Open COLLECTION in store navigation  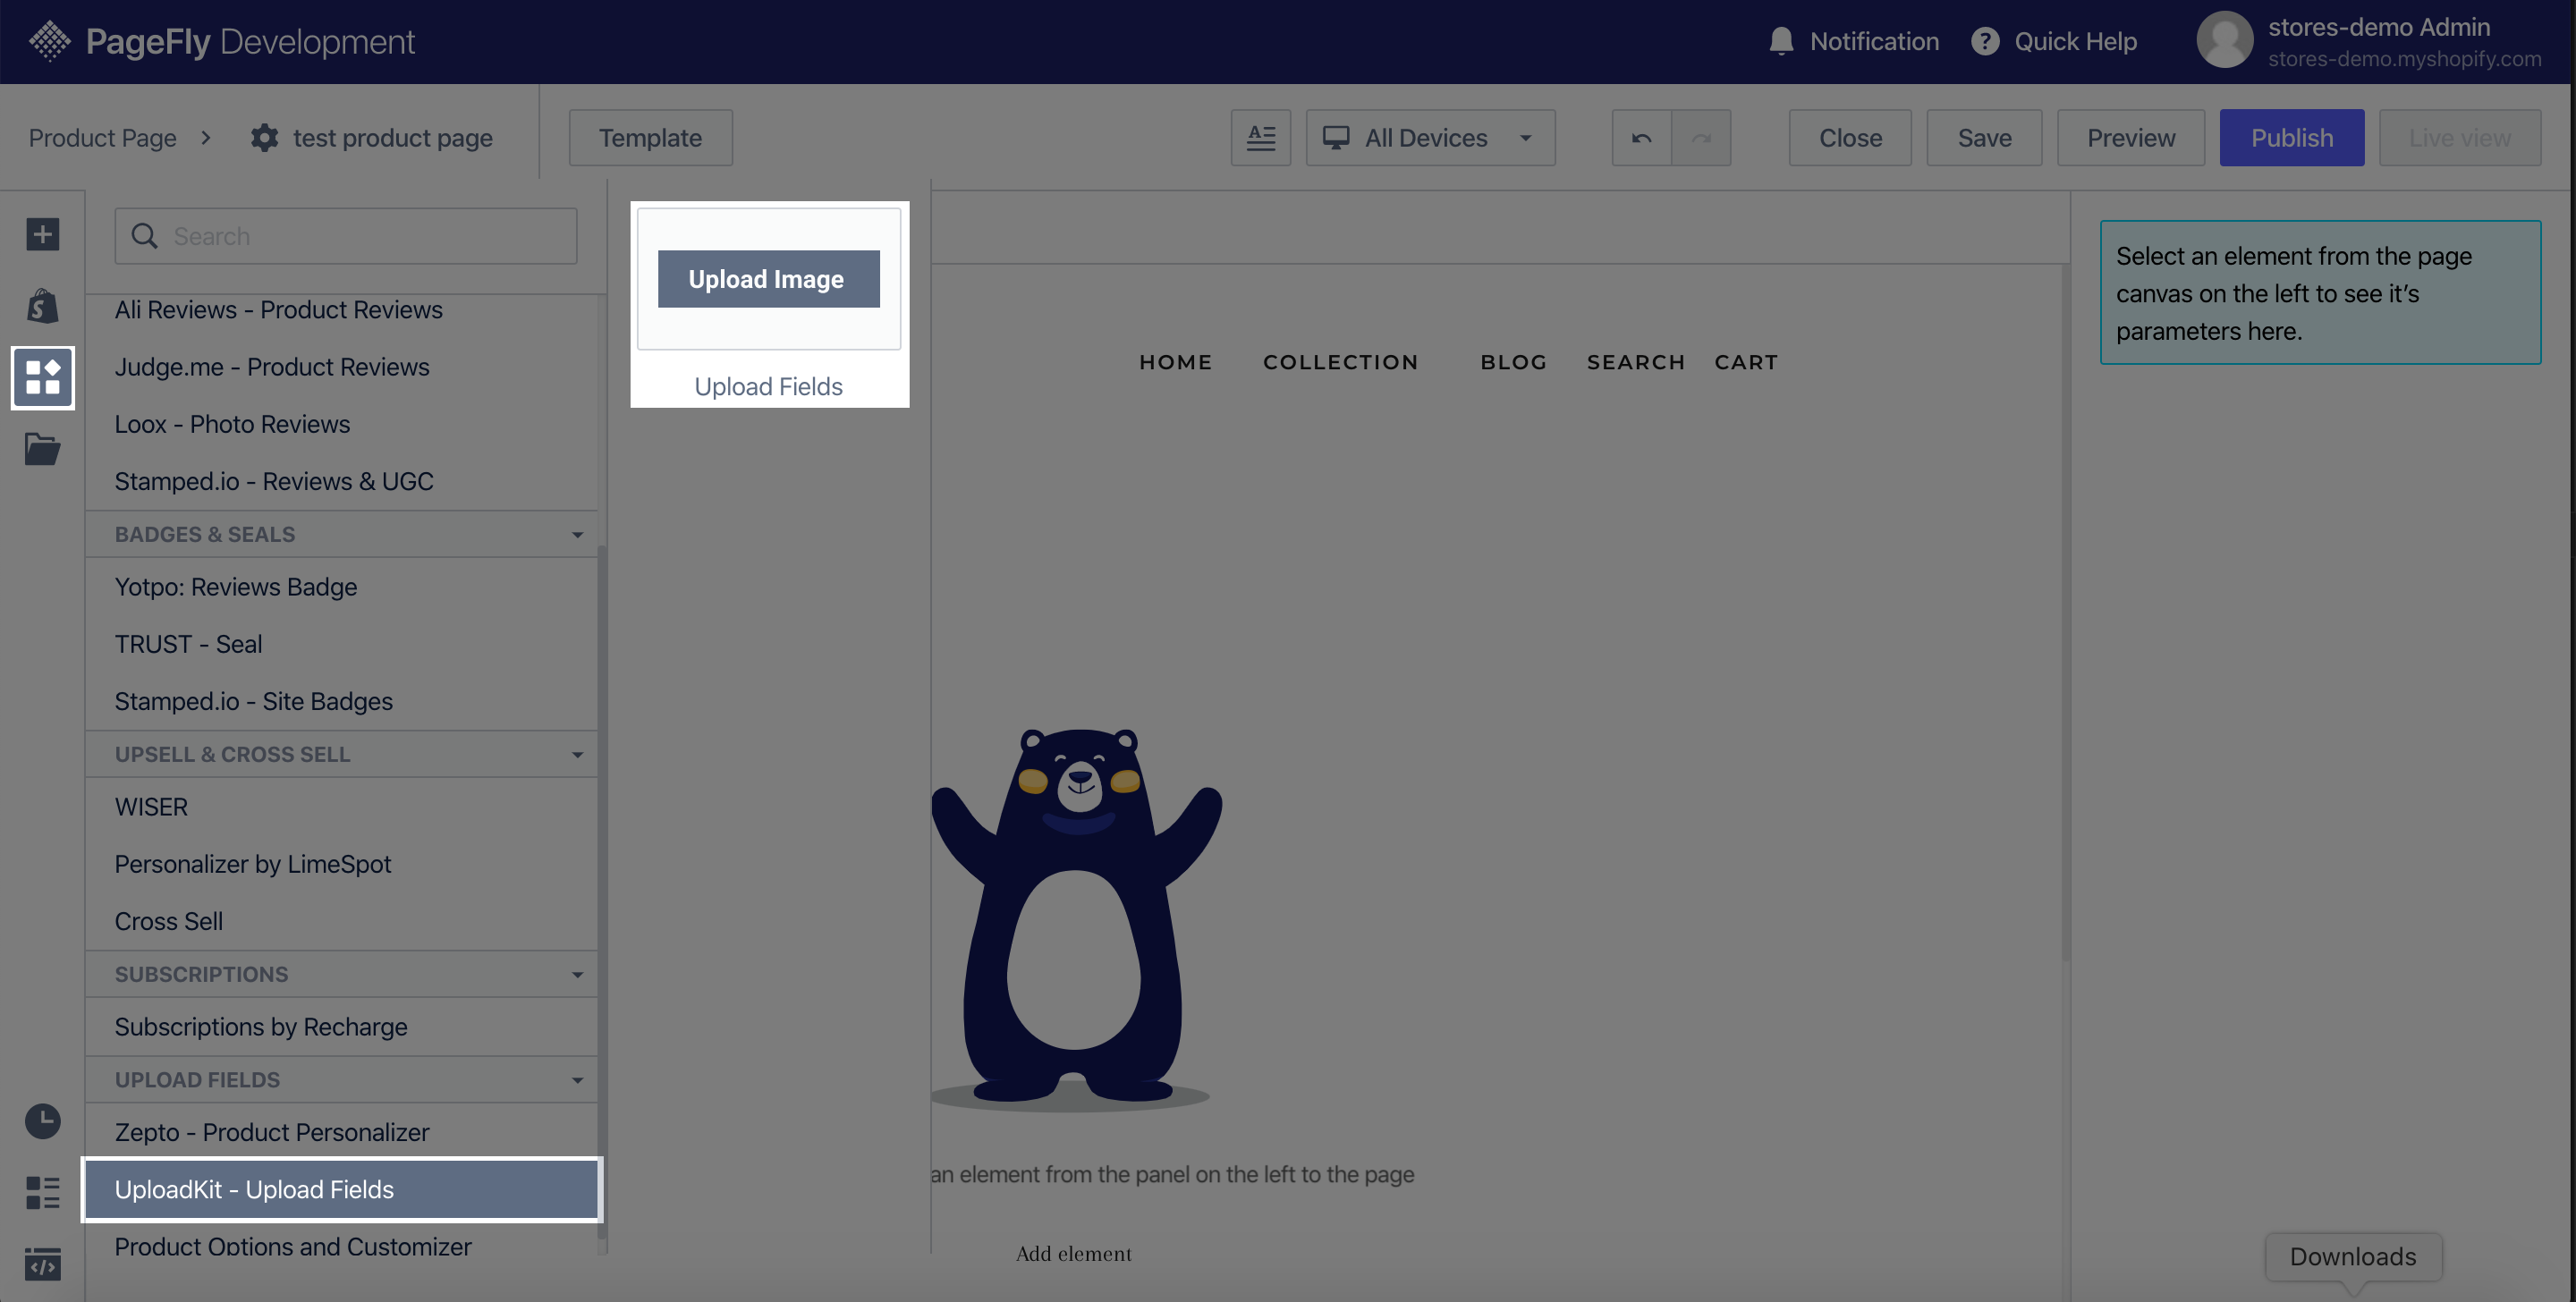[x=1340, y=362]
